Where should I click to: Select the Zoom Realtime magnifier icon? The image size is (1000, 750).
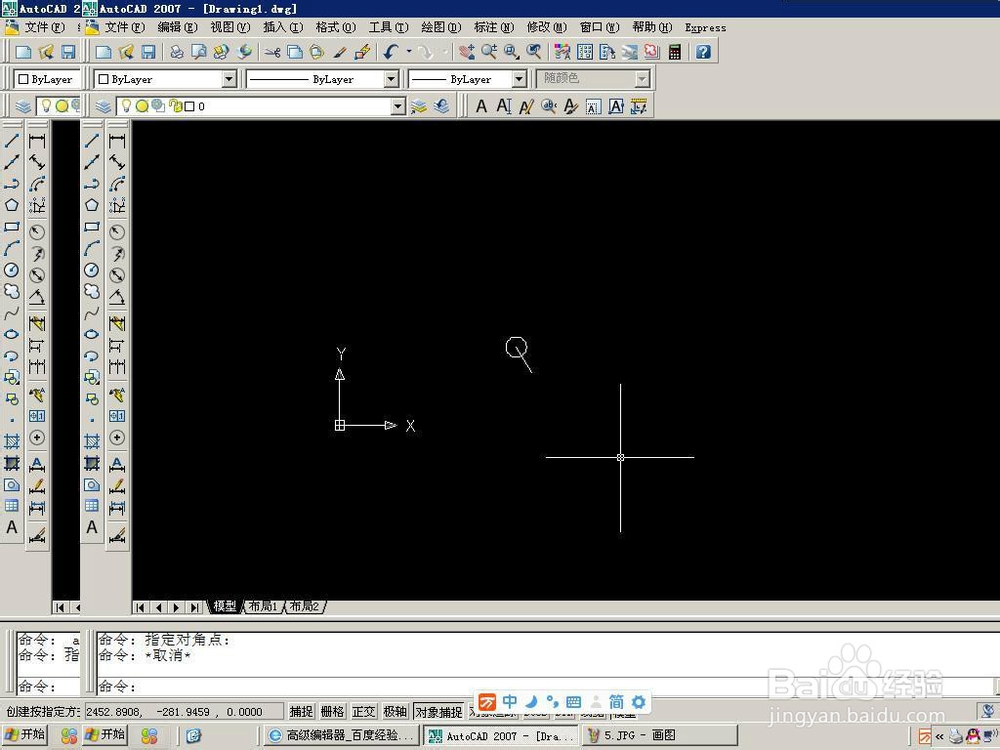point(489,52)
